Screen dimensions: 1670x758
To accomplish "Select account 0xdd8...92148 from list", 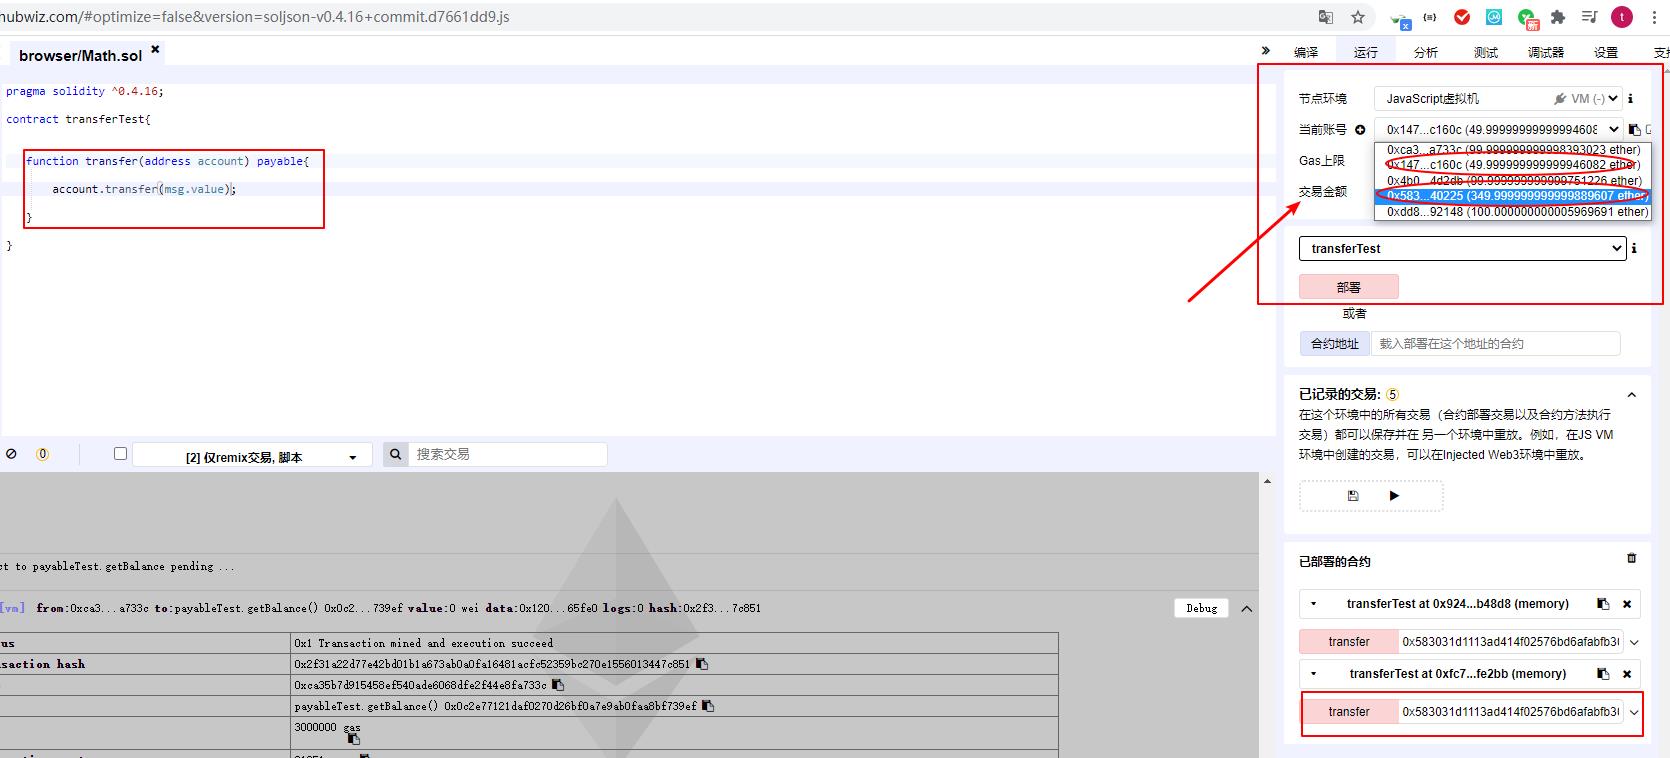I will coord(1513,212).
